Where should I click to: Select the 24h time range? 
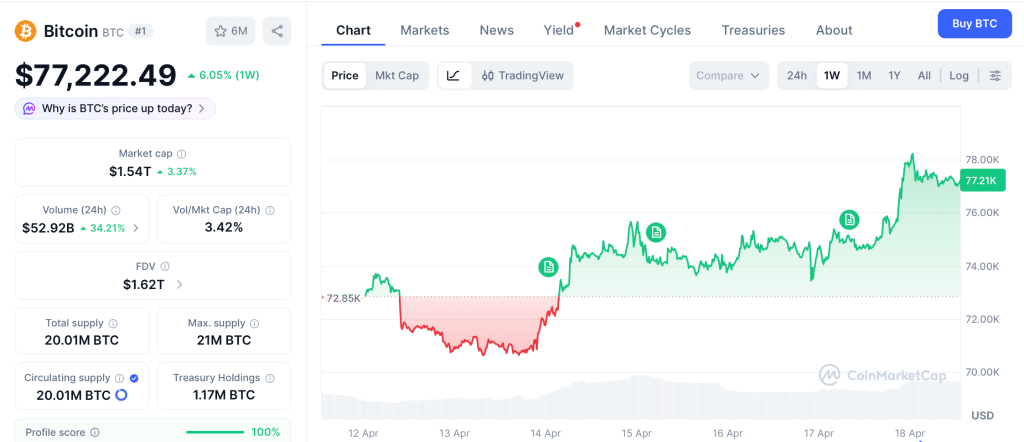pos(797,76)
